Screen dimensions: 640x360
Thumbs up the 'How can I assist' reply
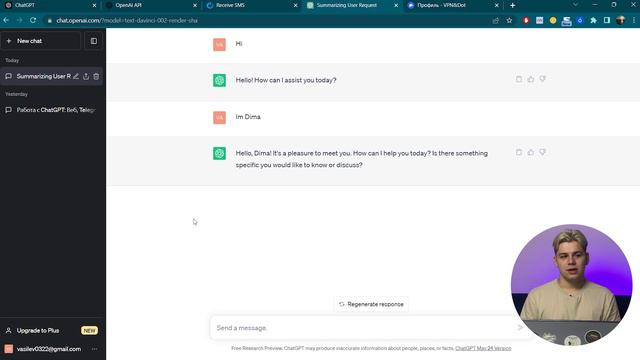point(531,79)
